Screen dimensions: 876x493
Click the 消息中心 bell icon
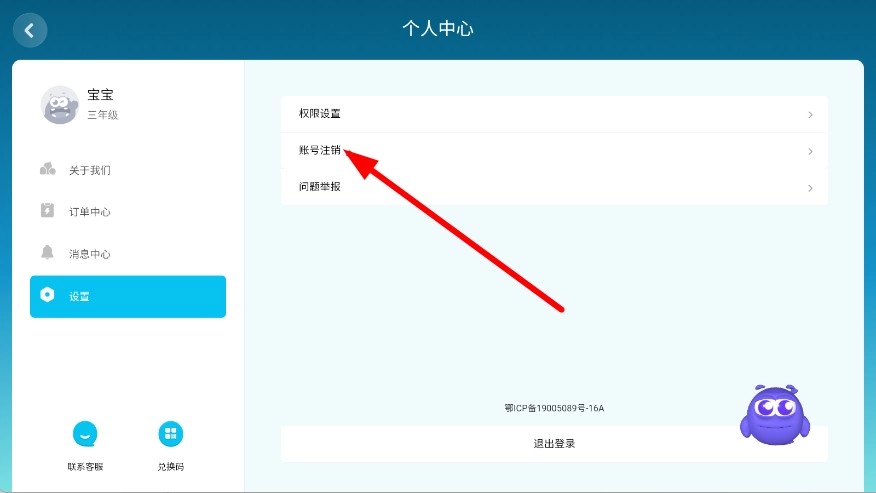(47, 253)
